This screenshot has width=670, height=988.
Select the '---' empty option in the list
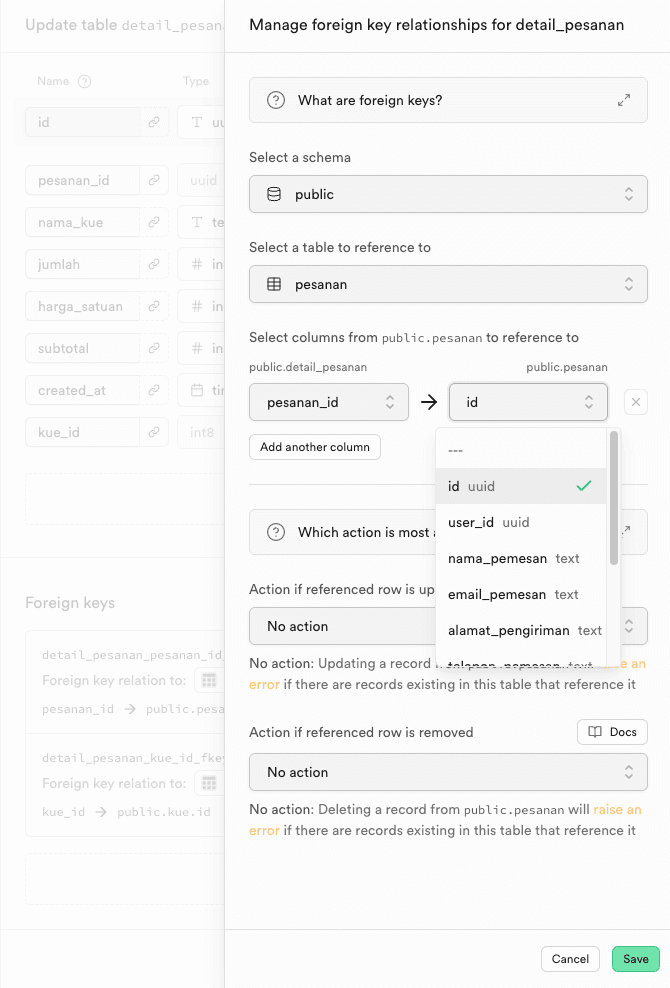point(521,451)
